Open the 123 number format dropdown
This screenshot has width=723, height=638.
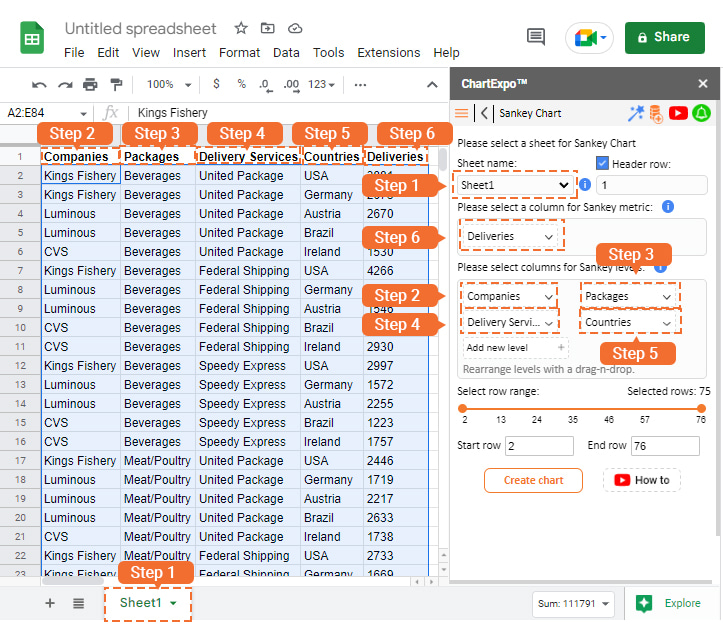(x=321, y=85)
